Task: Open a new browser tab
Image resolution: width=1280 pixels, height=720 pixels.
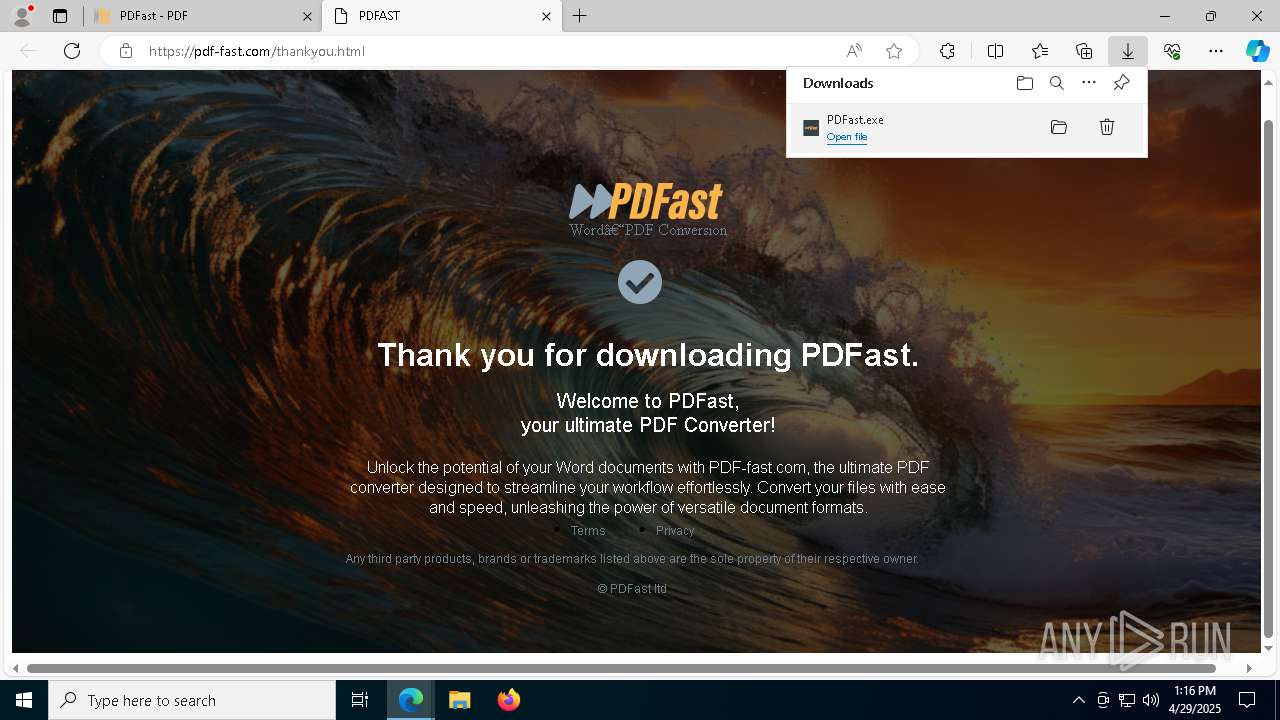Action: pos(580,16)
